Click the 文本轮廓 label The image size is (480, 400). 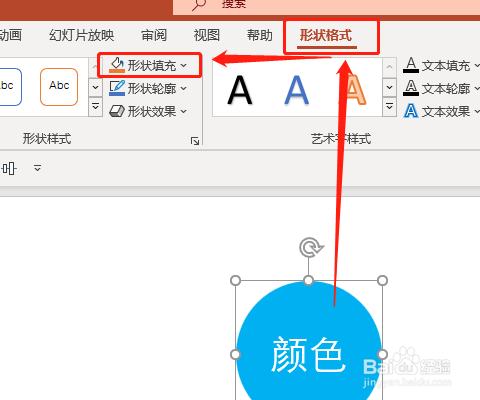pos(446,89)
